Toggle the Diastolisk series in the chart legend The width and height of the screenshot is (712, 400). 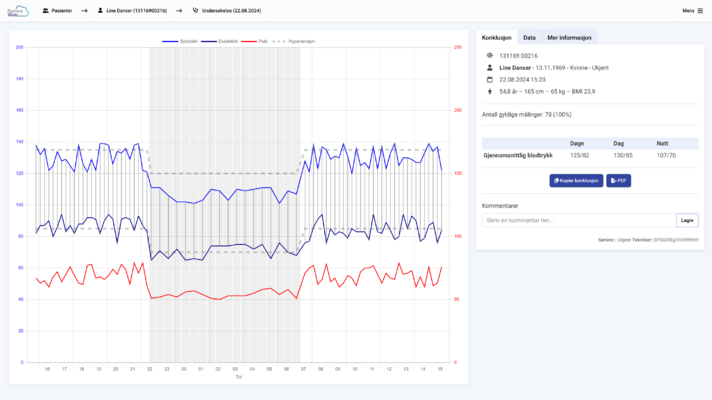[x=217, y=42]
